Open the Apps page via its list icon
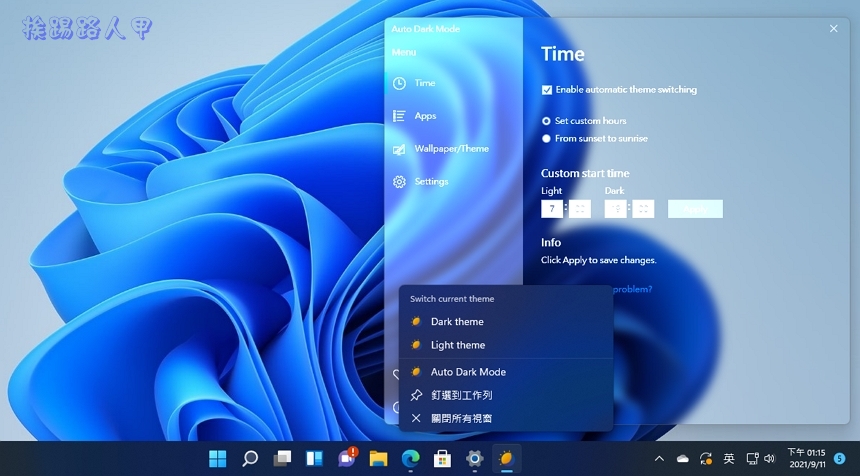The width and height of the screenshot is (860, 476). point(399,116)
